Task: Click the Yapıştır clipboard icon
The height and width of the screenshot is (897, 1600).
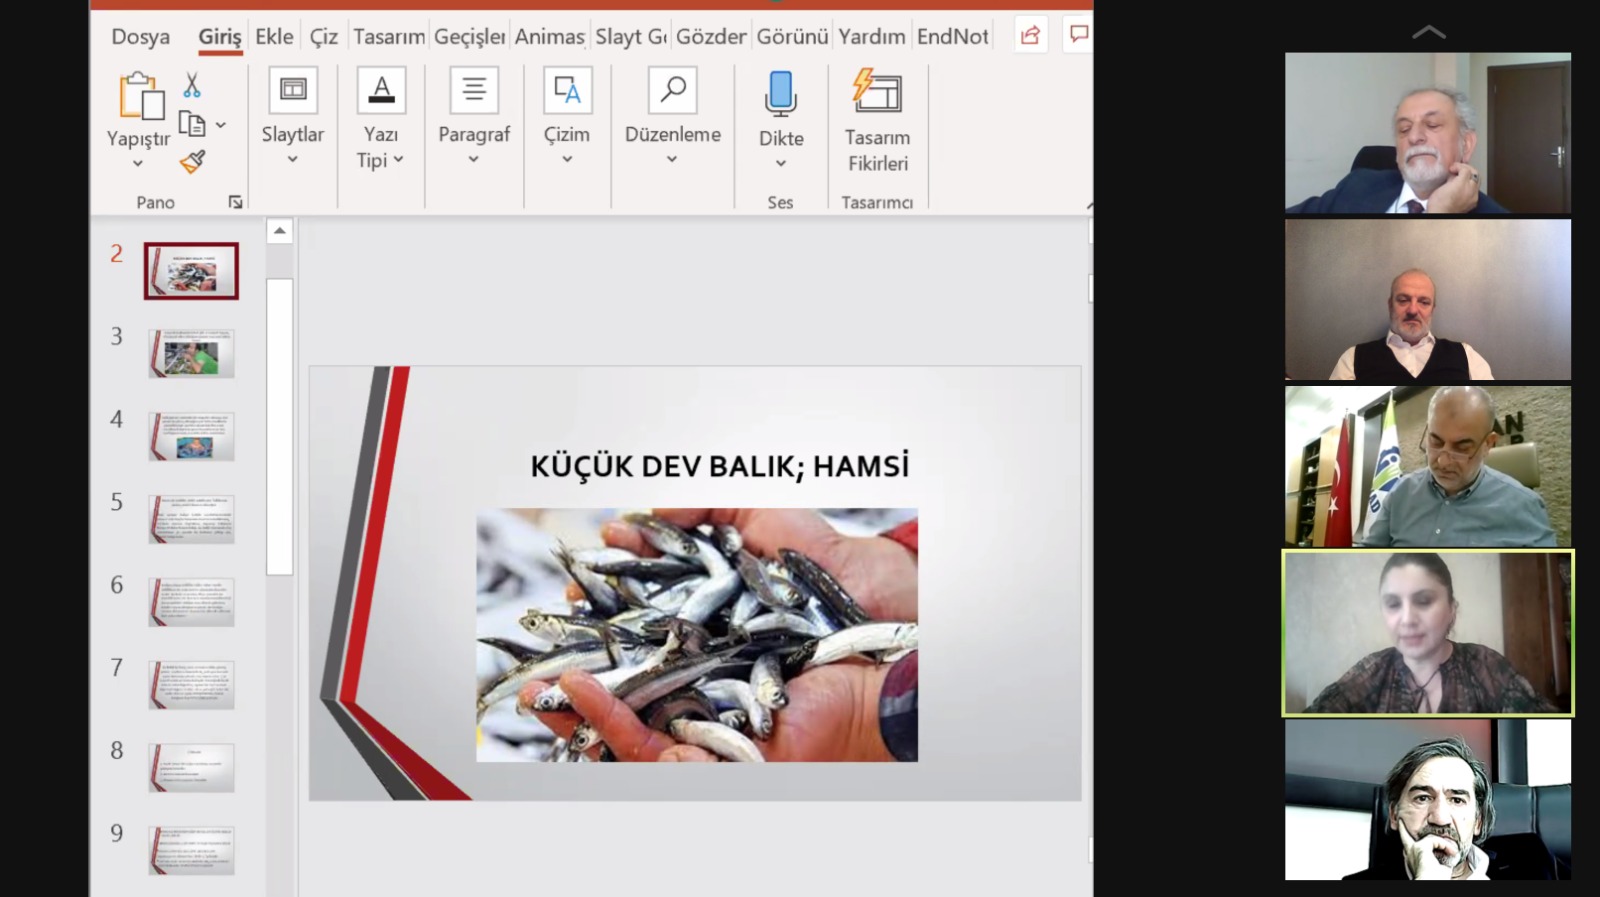Action: (141, 97)
